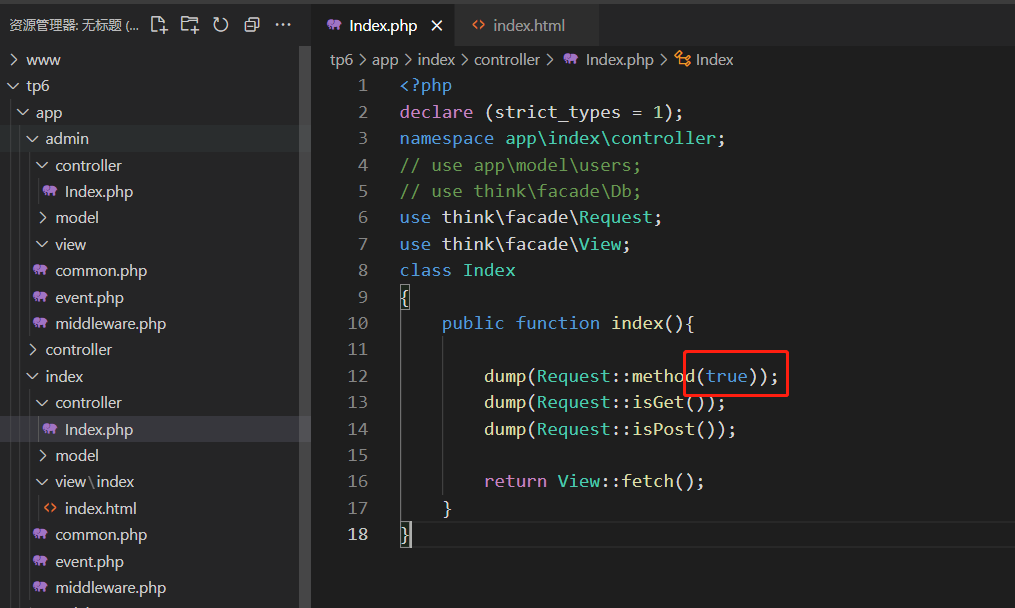
Task: Collapse the admin folder
Action: (155, 139)
